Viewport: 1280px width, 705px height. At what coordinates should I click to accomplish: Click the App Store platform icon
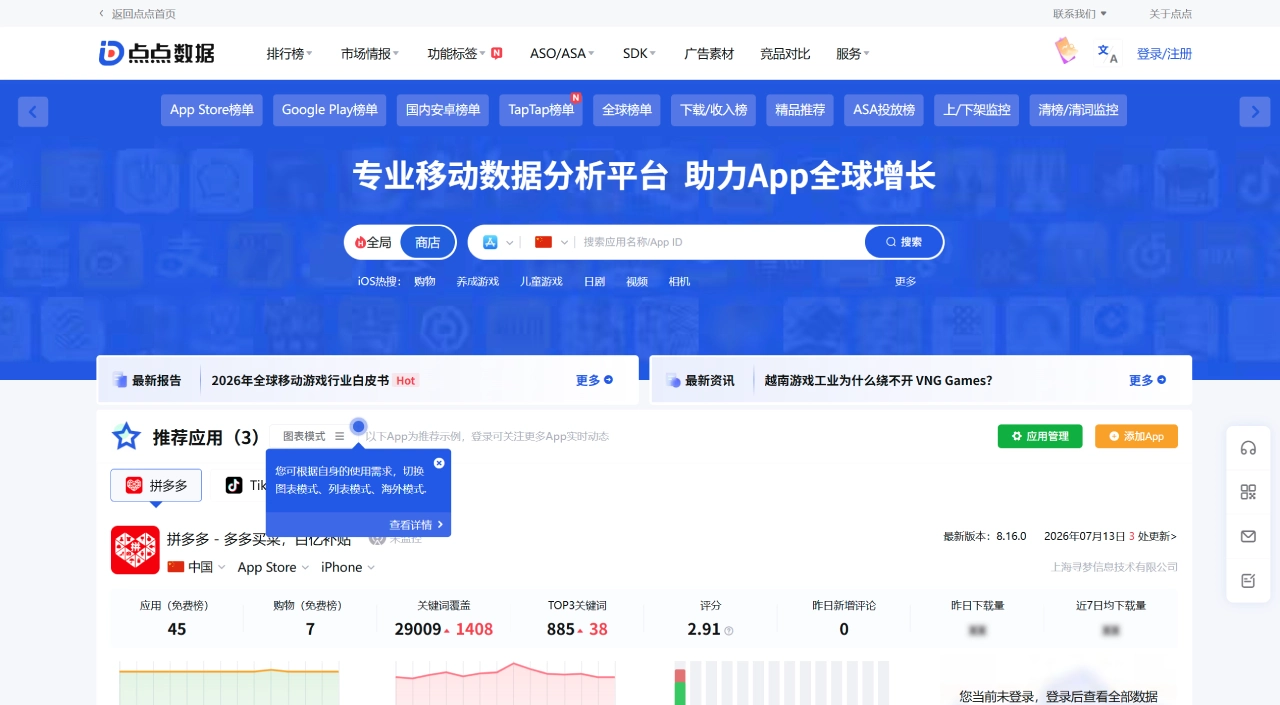491,242
